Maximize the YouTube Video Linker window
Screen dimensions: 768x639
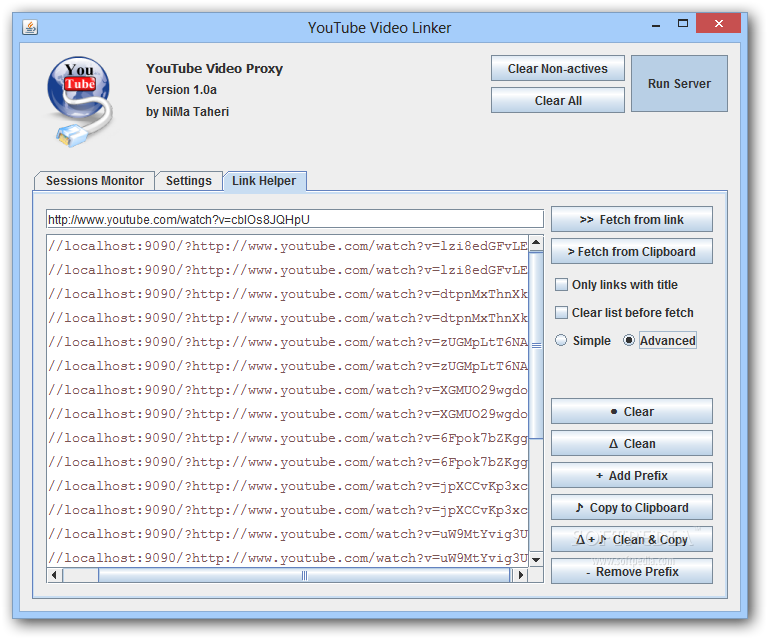pos(683,24)
